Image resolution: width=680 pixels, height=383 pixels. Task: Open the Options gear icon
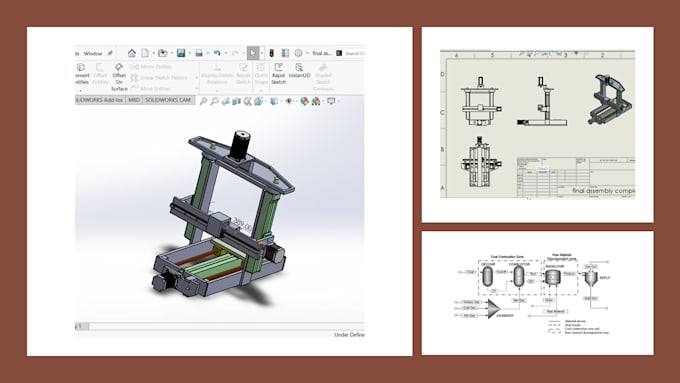pos(298,53)
